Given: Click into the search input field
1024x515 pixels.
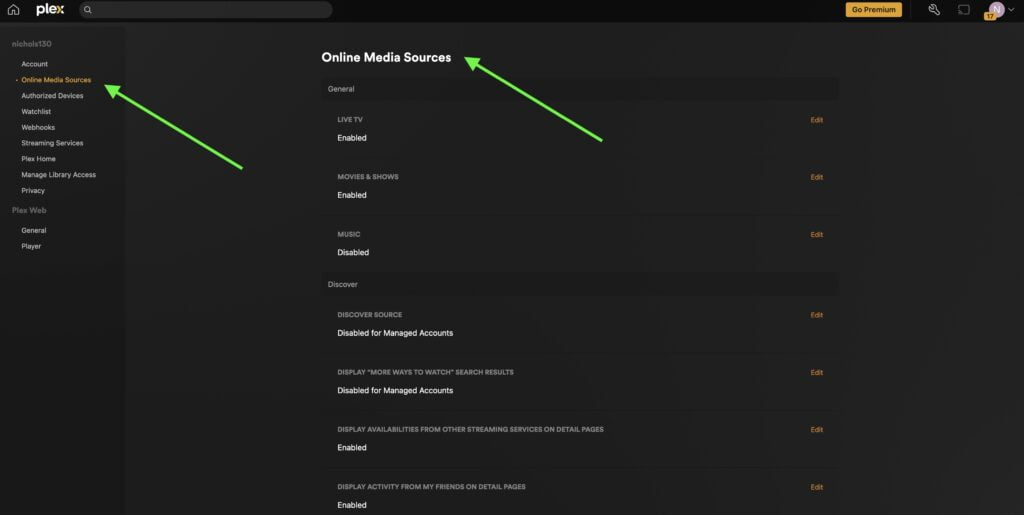Looking at the screenshot, I should pos(210,10).
